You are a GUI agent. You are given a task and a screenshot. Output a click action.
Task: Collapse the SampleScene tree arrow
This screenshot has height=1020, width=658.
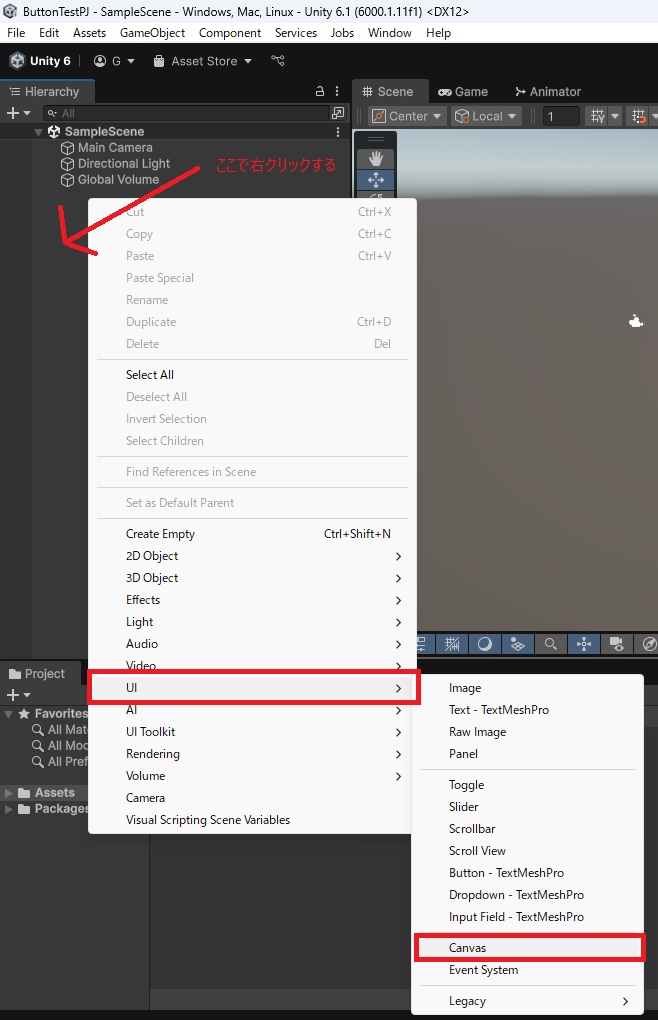38,132
